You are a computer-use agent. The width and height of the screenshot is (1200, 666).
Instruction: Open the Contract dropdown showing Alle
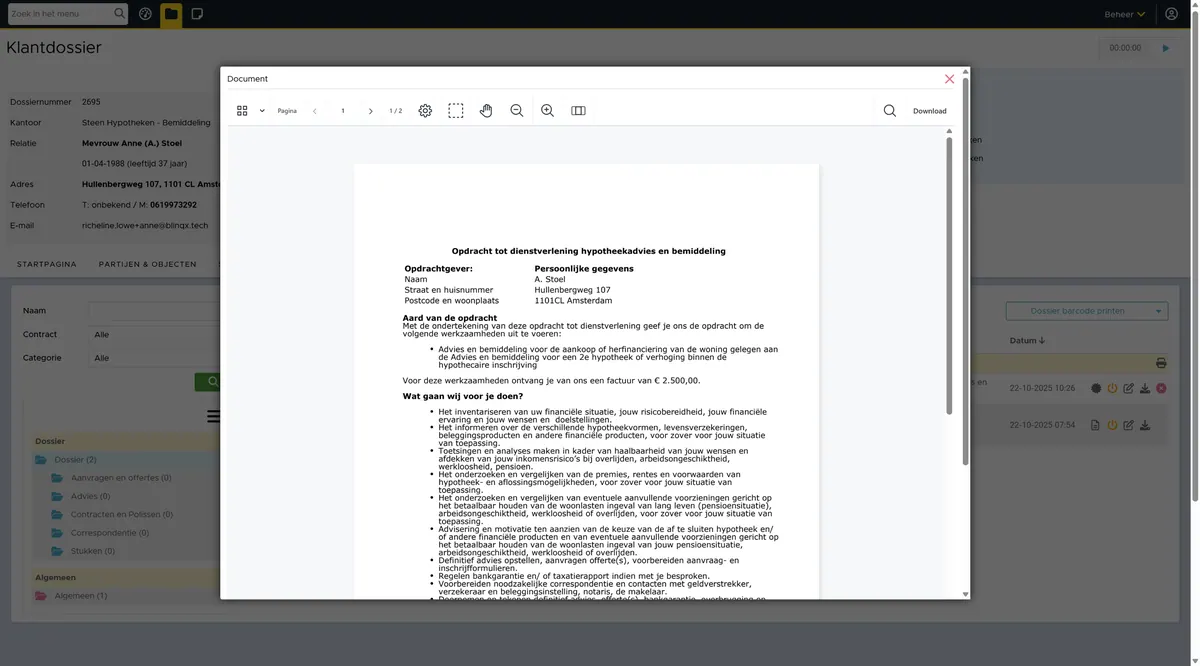click(x=155, y=334)
